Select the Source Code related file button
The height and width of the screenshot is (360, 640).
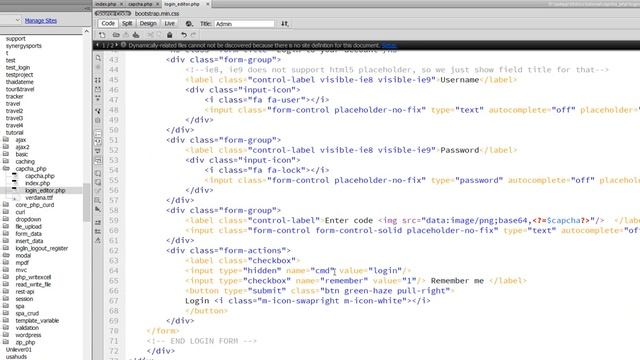click(x=113, y=13)
